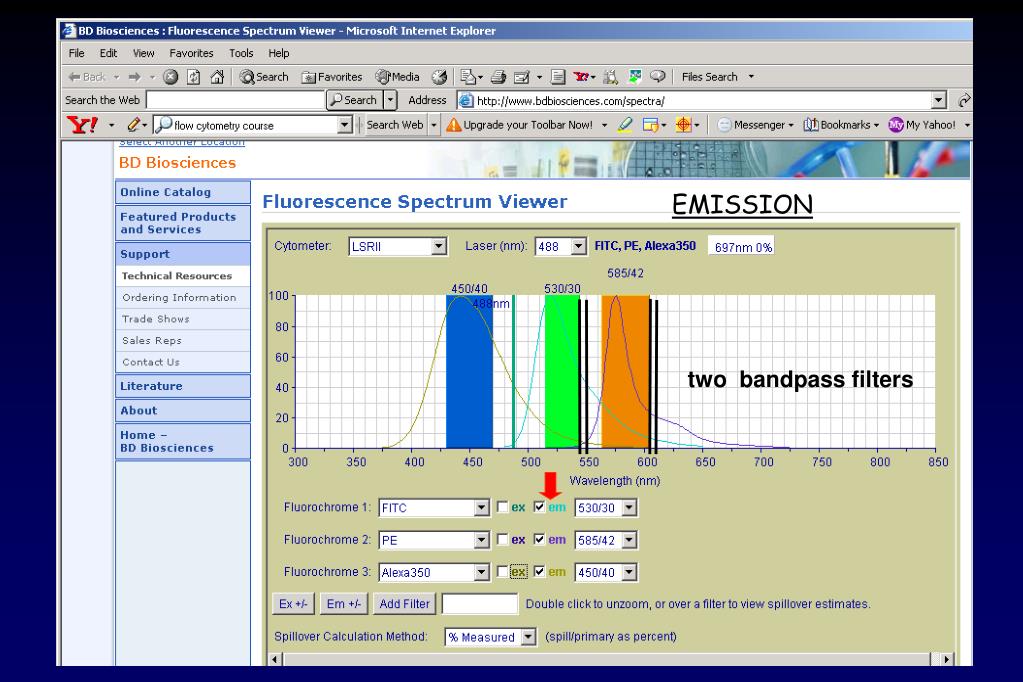Click the Upgrade your Toolbar warning icon

(x=453, y=125)
